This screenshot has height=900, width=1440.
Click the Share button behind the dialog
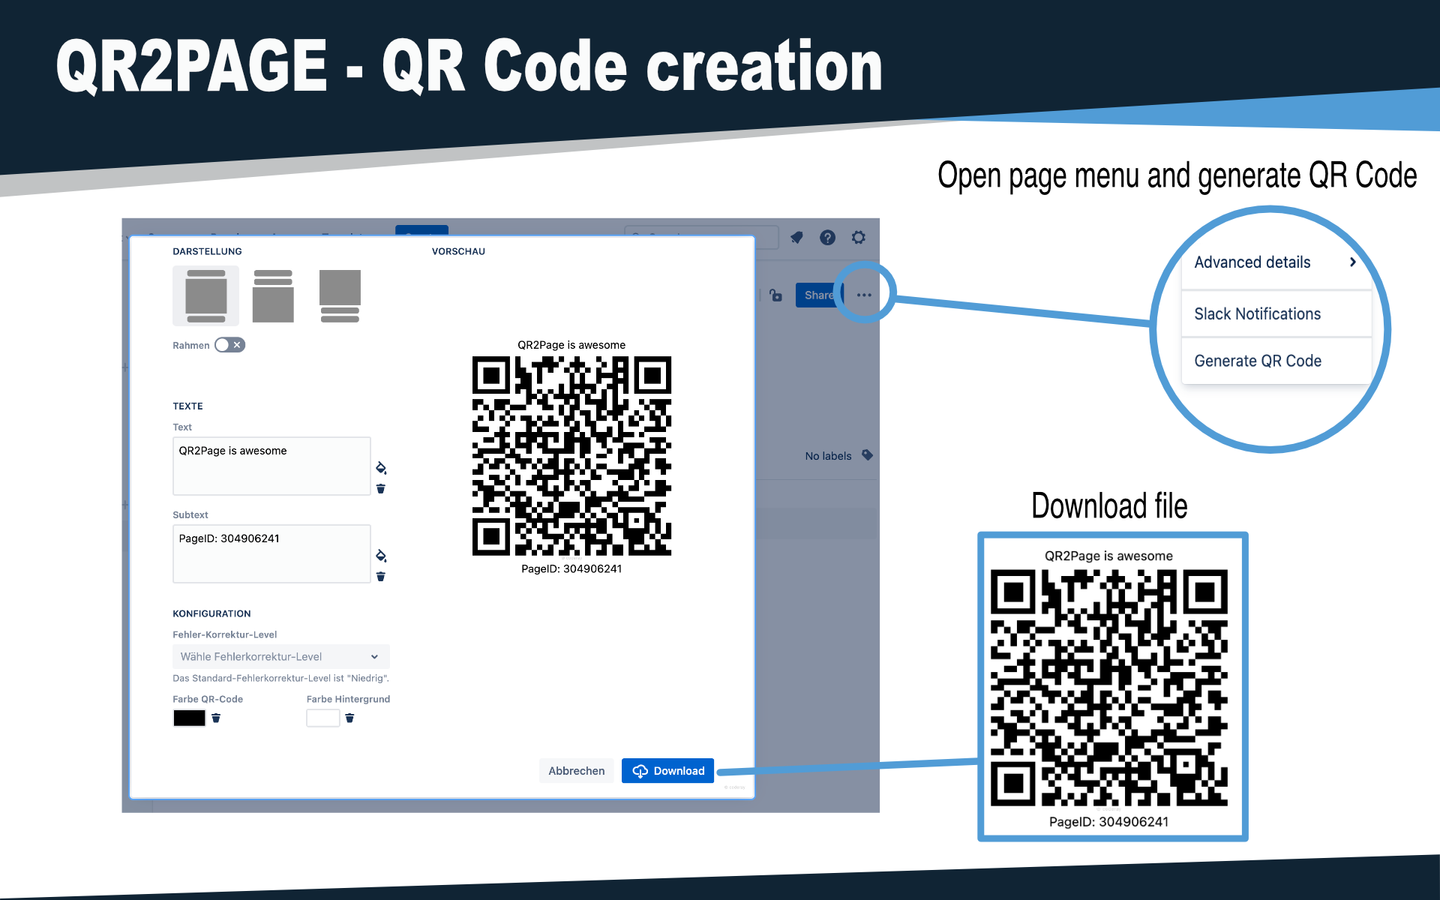point(818,295)
